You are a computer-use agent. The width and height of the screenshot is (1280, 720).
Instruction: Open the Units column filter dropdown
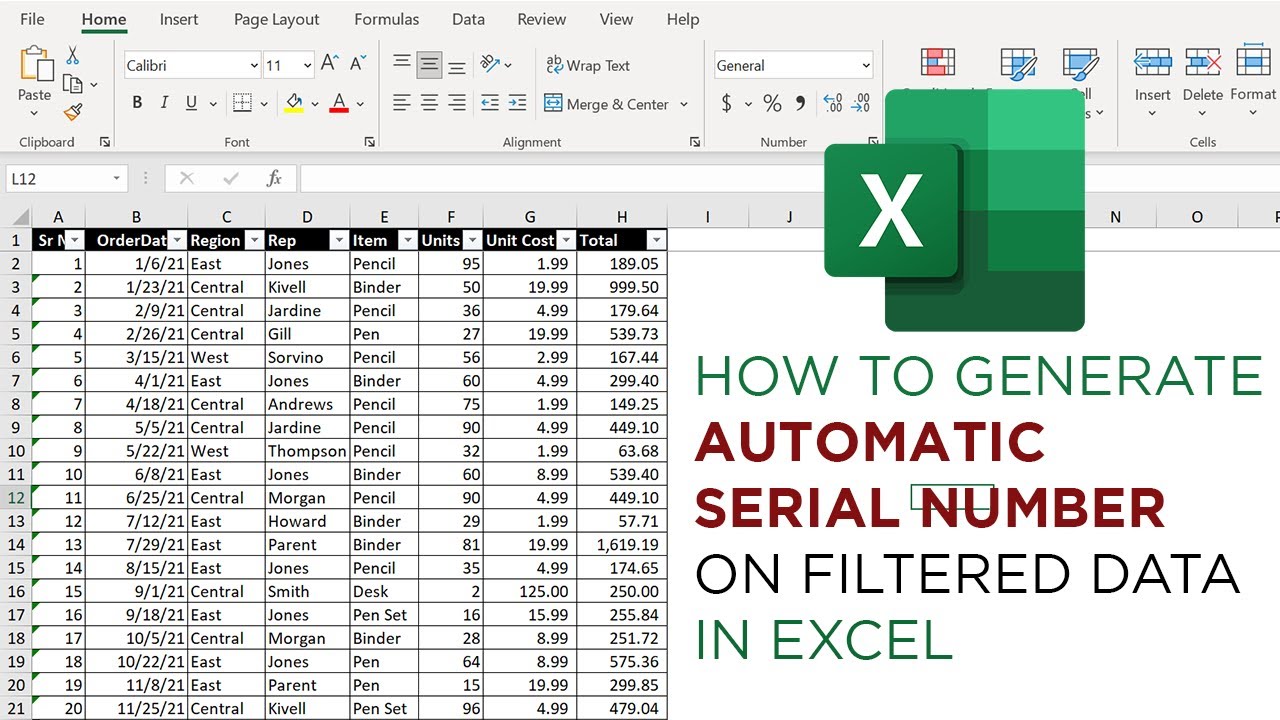click(x=471, y=240)
